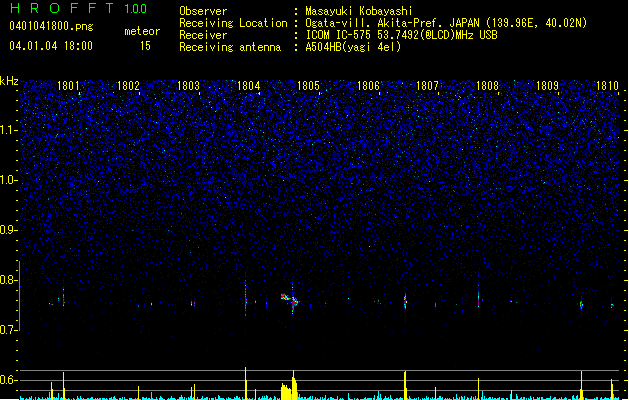Click the 0.6 kHz axis label

(8, 380)
